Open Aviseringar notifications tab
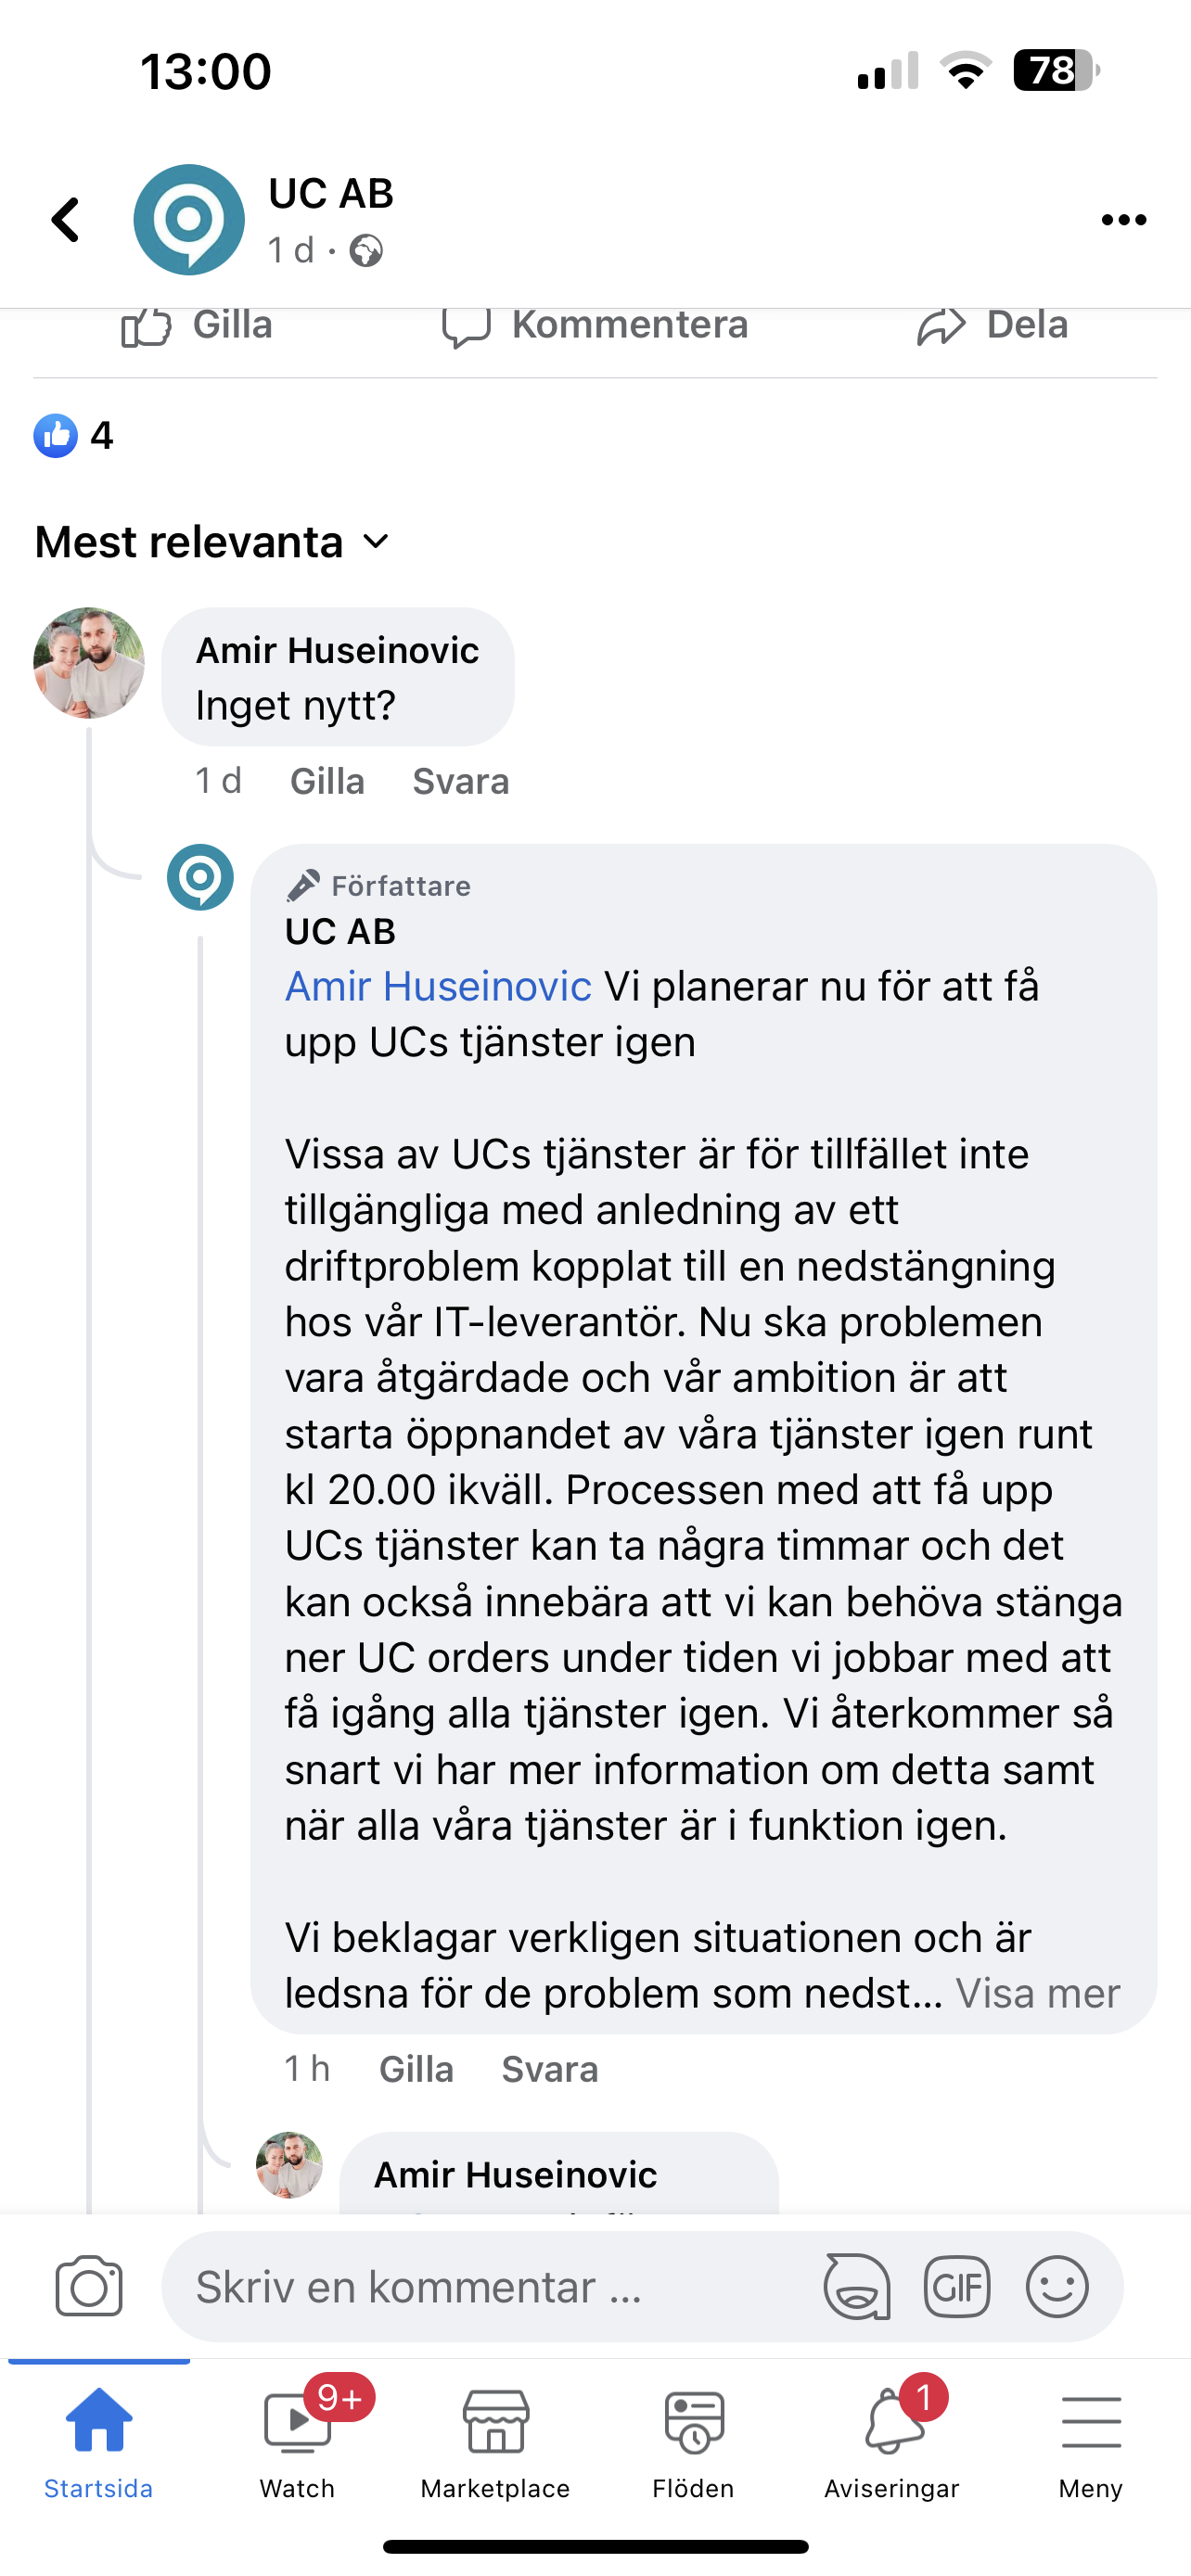1191x2576 pixels. pyautogui.click(x=892, y=2436)
